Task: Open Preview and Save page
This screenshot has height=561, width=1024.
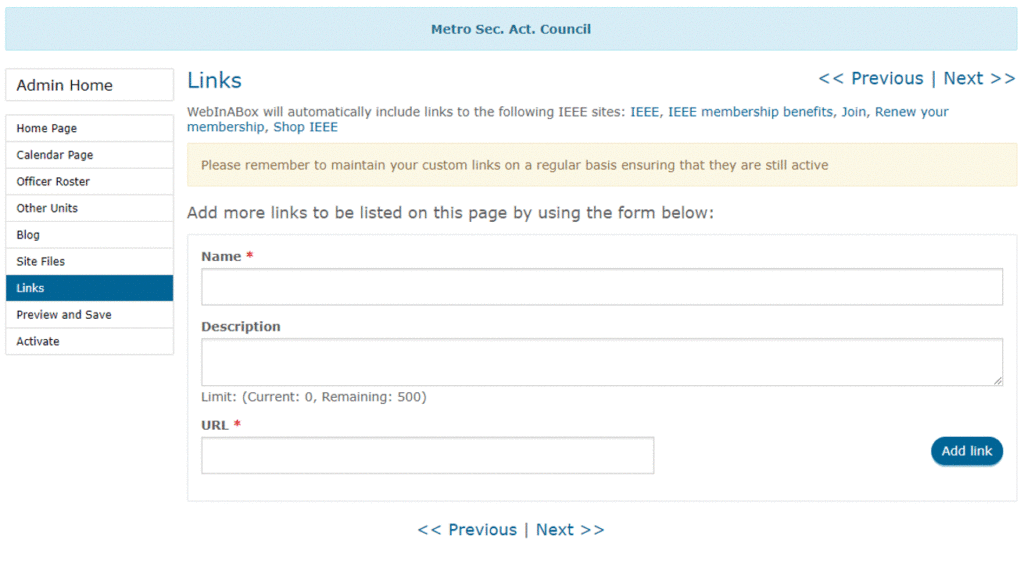Action: tap(89, 315)
